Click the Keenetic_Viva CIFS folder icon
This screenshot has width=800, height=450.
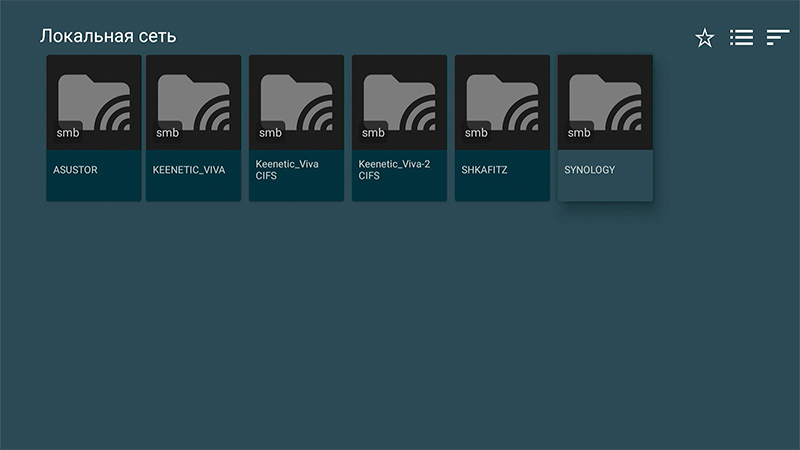tap(296, 102)
